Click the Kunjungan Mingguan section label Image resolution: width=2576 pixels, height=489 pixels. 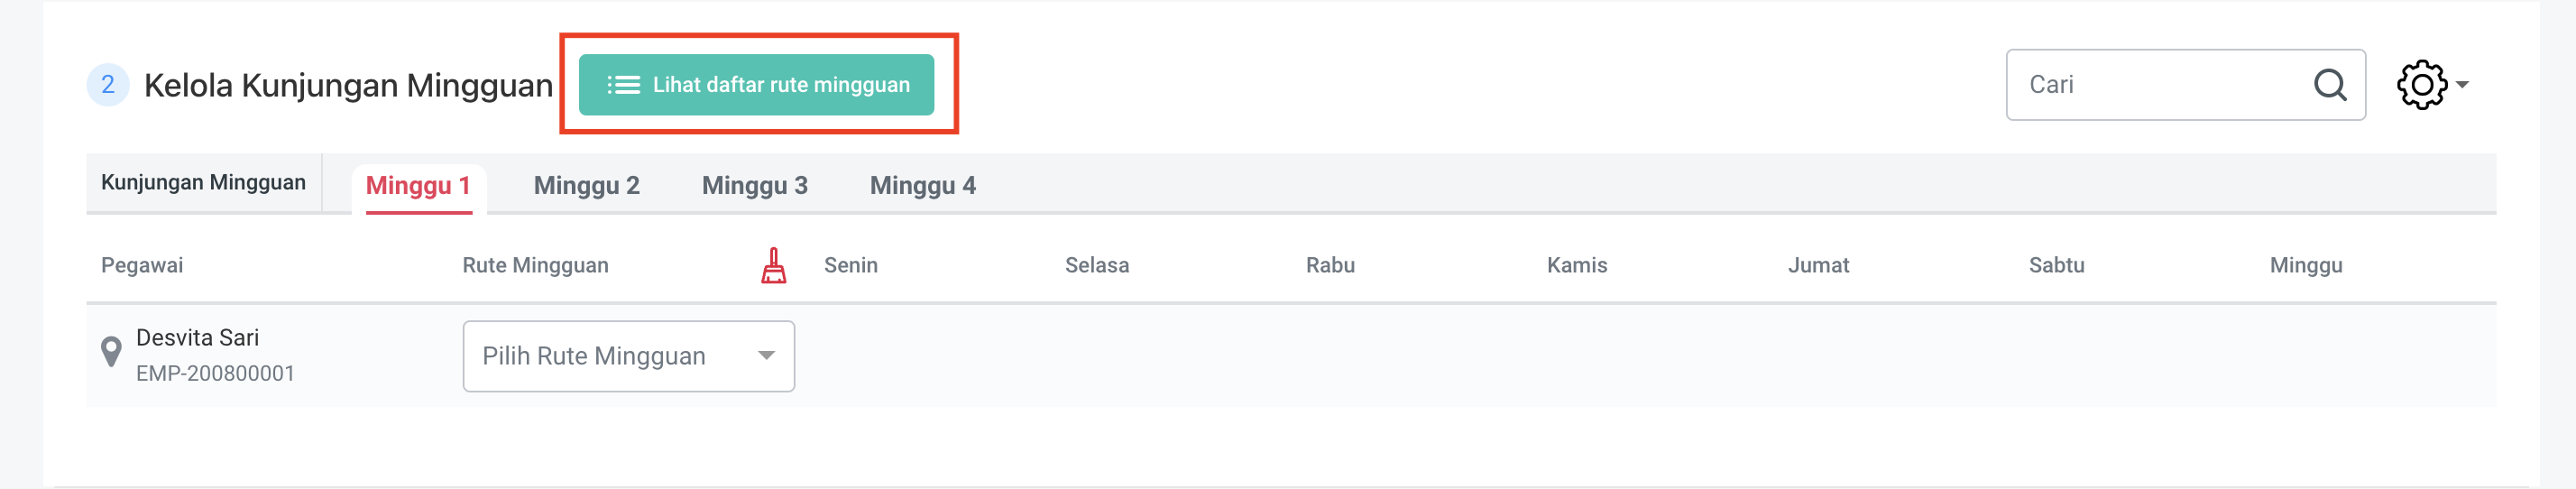click(x=203, y=183)
